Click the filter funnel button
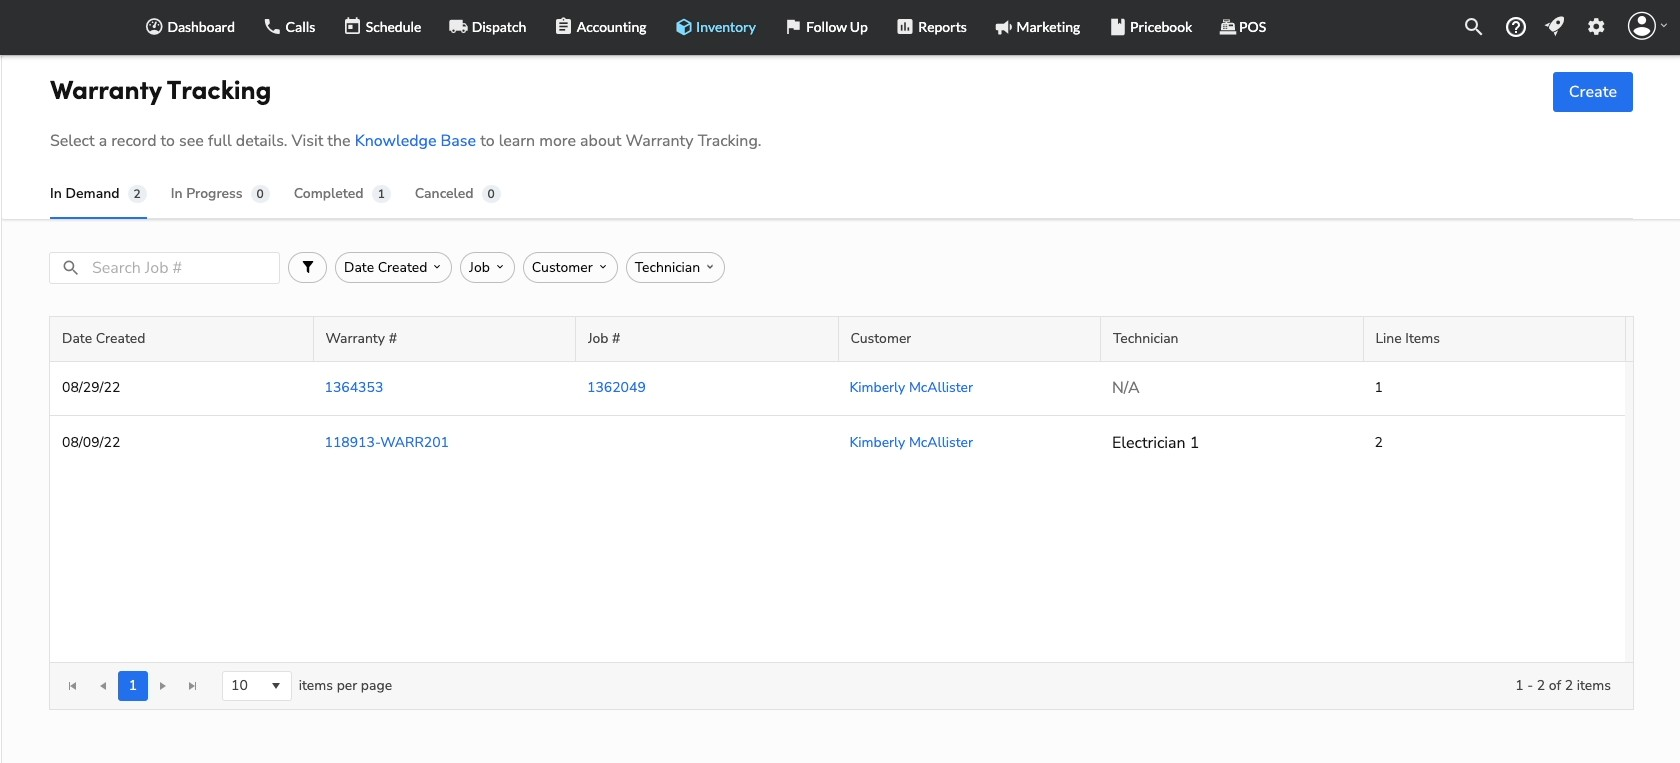1680x763 pixels. (x=308, y=267)
